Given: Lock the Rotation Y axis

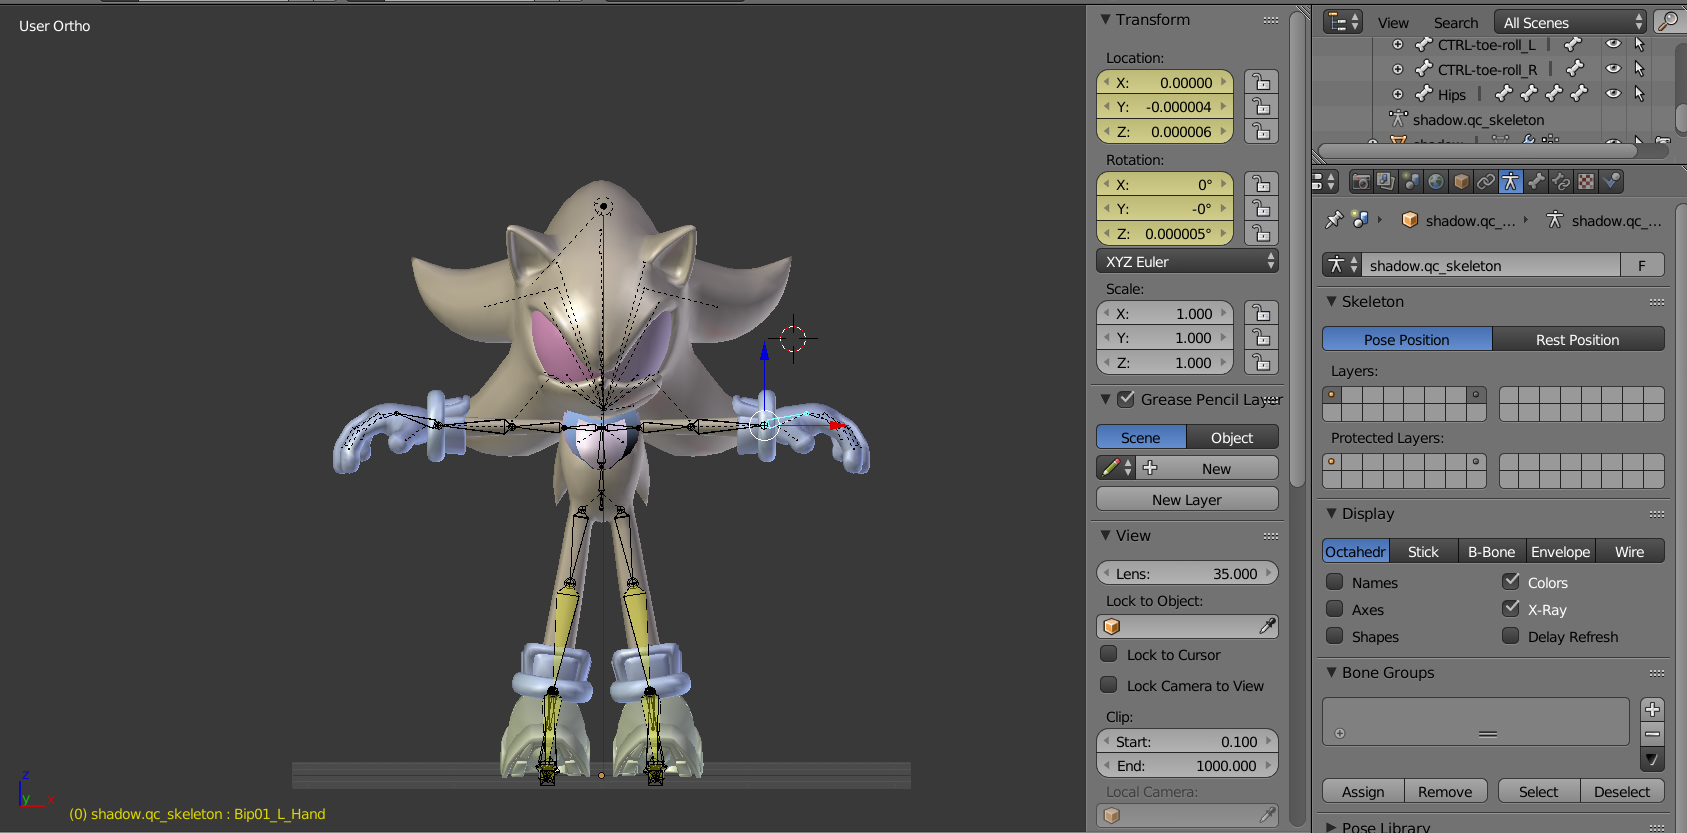Looking at the screenshot, I should click(x=1262, y=209).
